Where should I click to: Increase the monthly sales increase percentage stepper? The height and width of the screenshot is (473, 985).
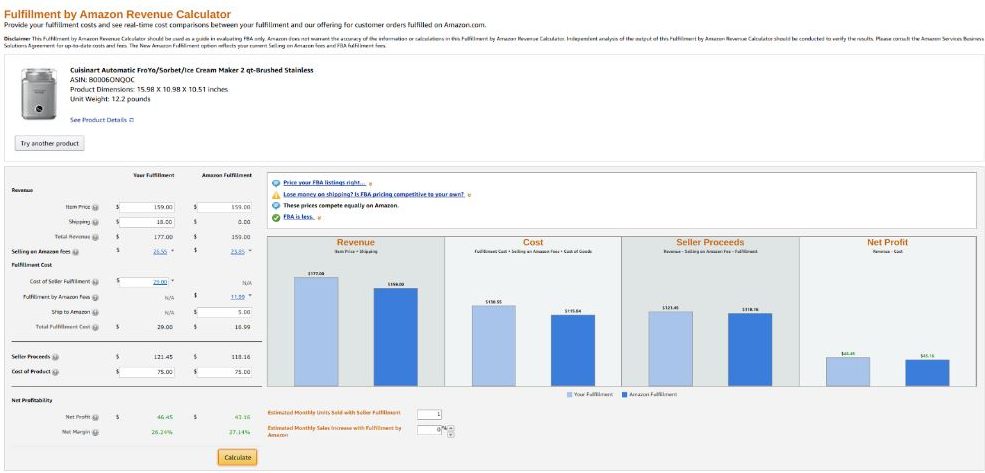450,429
